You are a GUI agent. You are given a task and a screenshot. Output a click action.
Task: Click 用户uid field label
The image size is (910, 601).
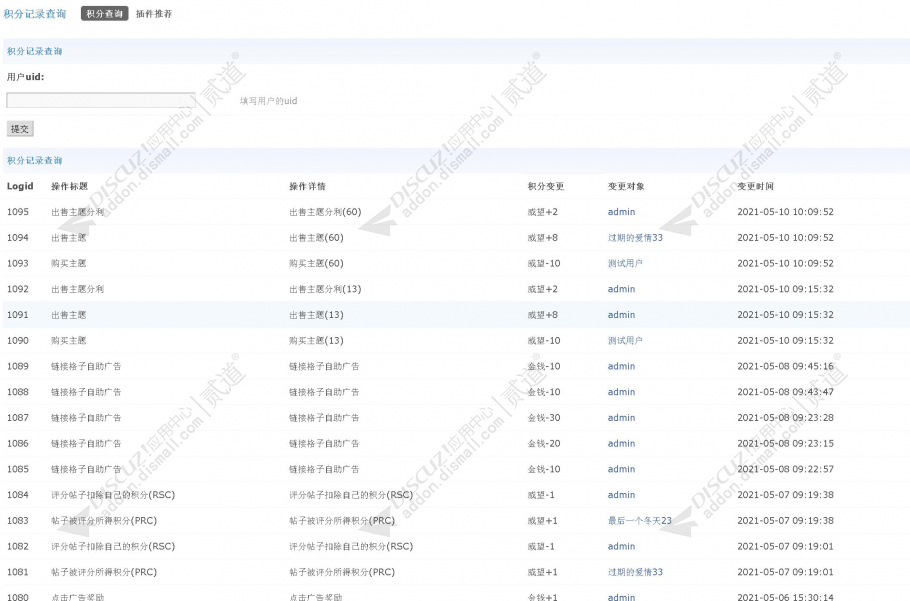[x=26, y=77]
